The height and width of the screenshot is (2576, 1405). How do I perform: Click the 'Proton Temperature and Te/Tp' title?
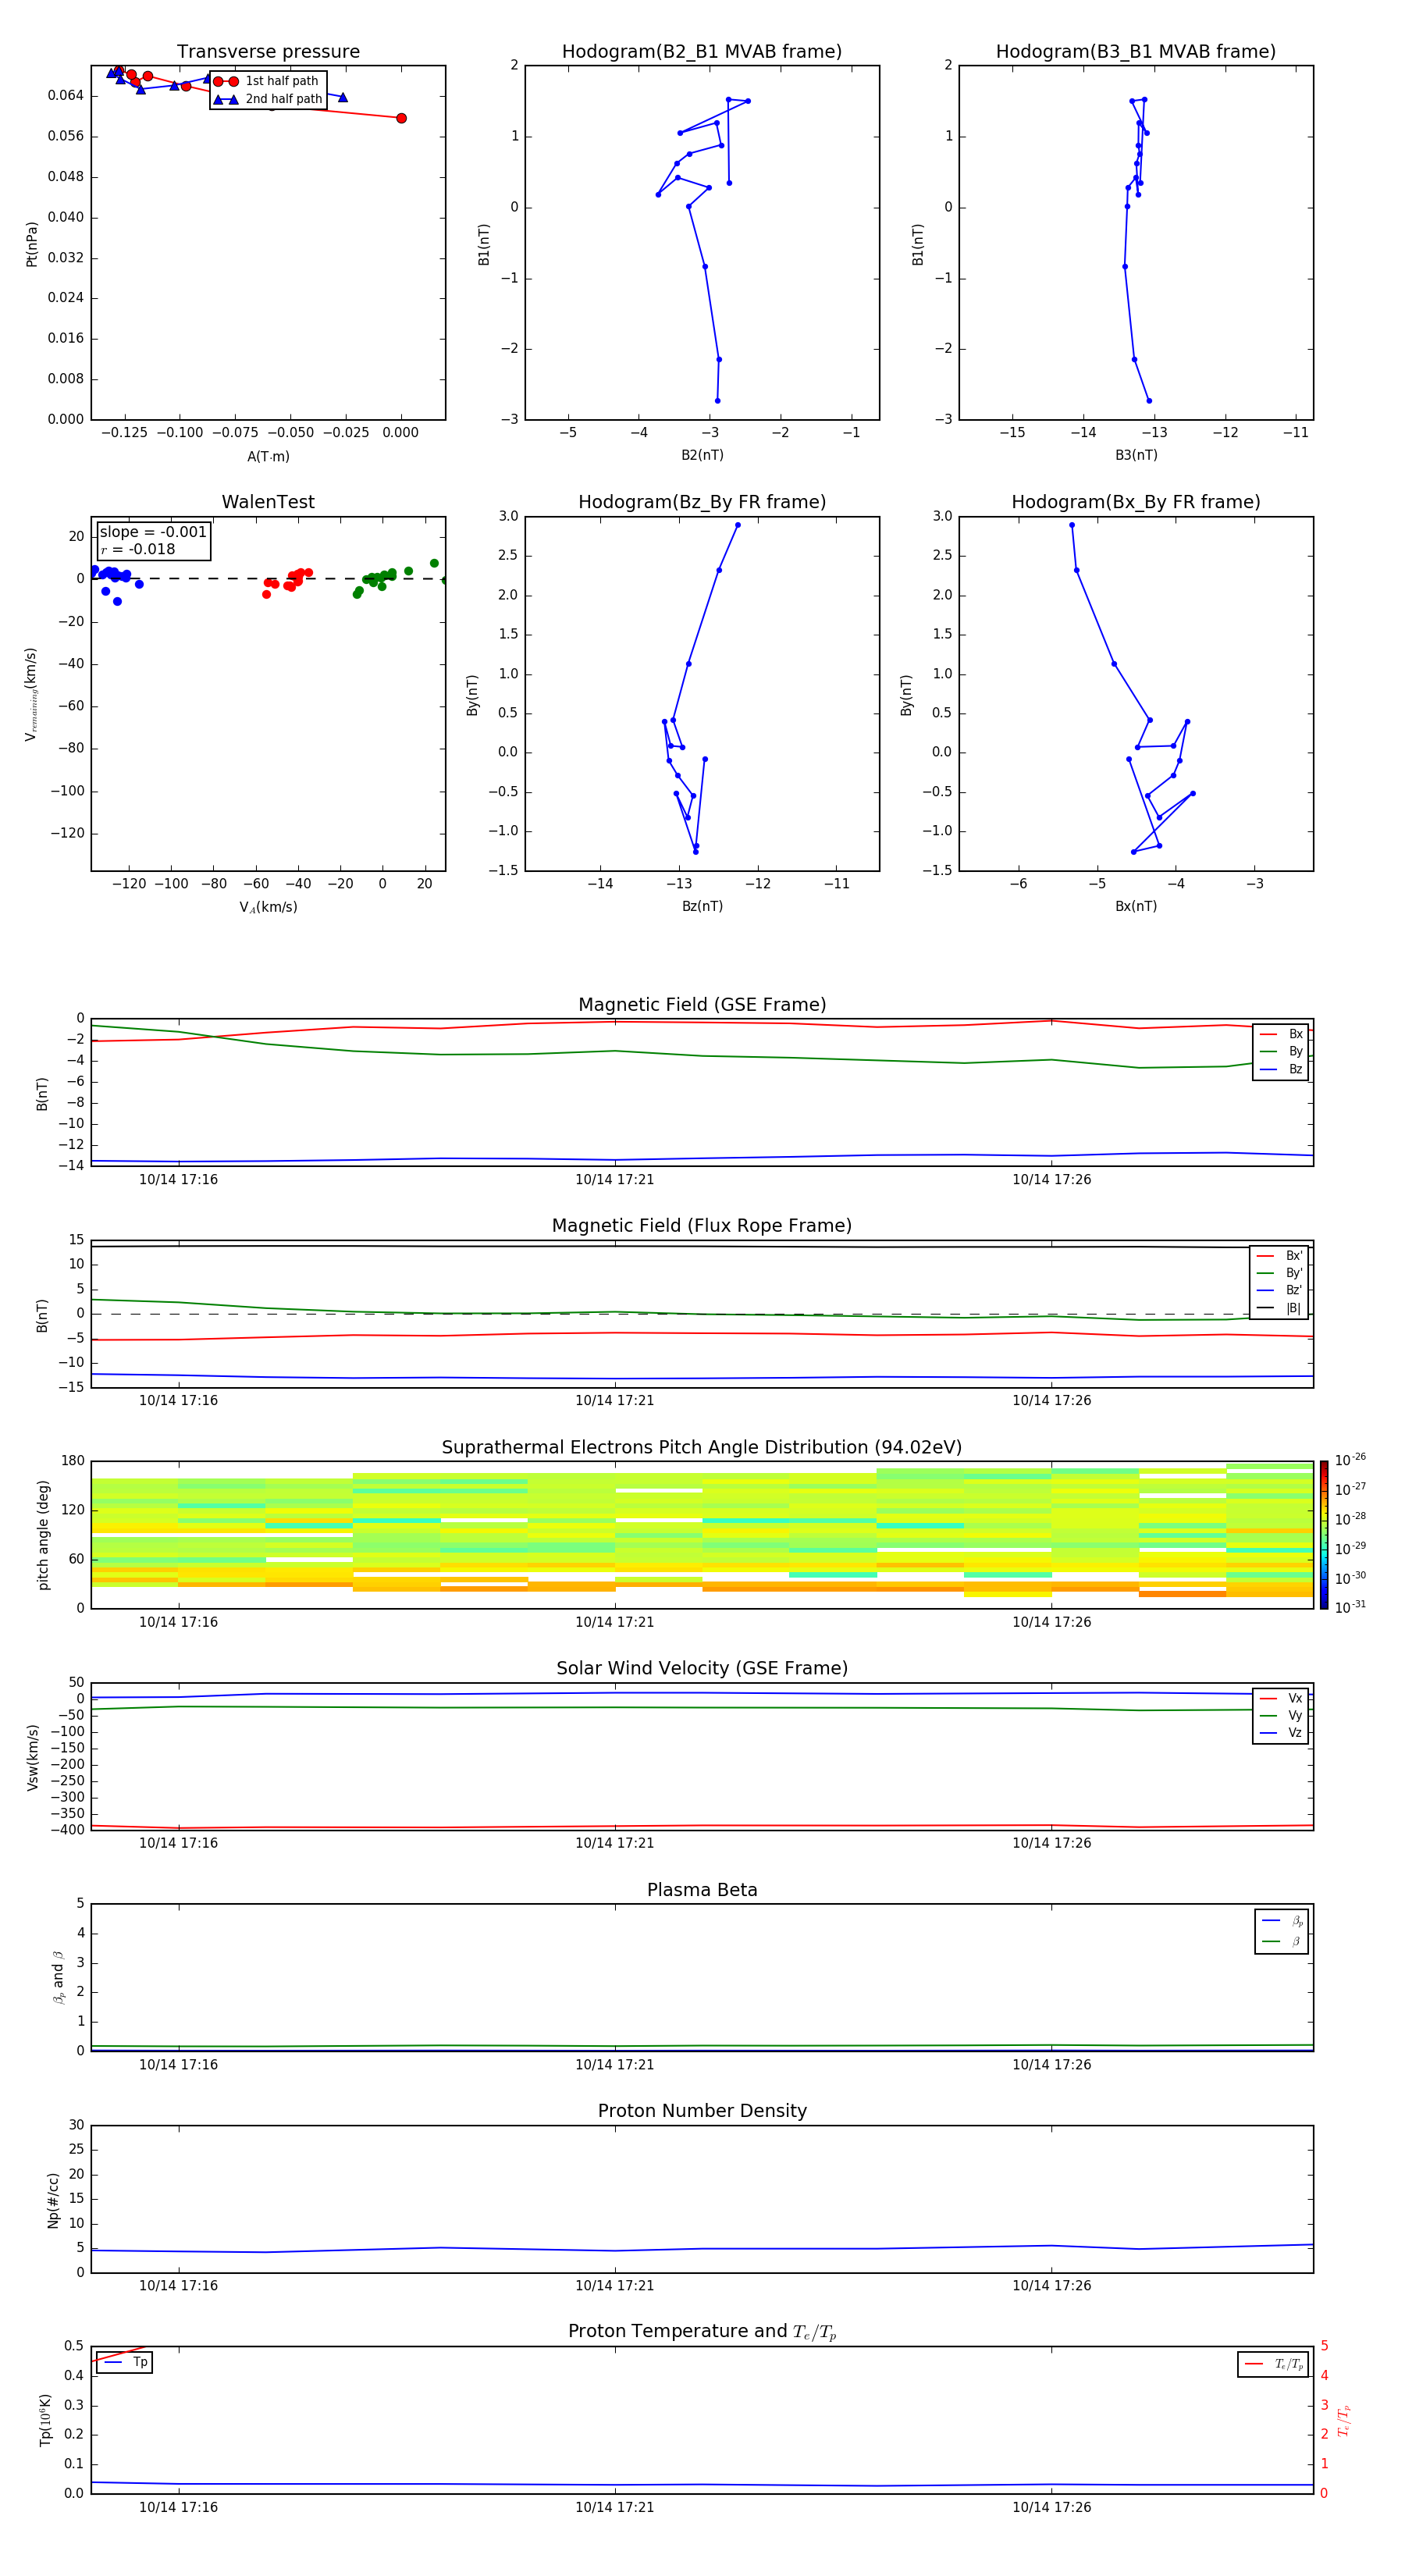click(702, 2331)
